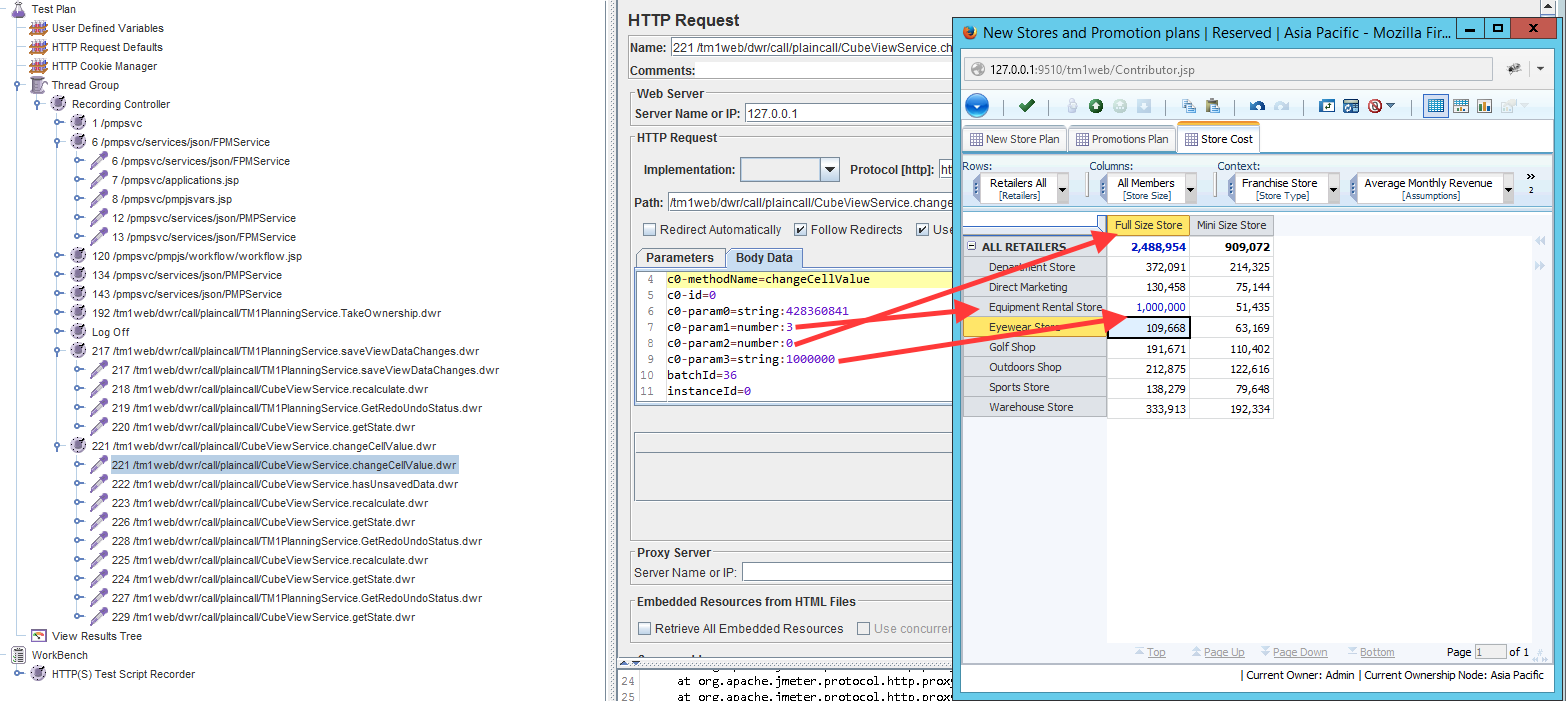
Task: Click the Thread Group spool icon
Action: click(x=38, y=85)
